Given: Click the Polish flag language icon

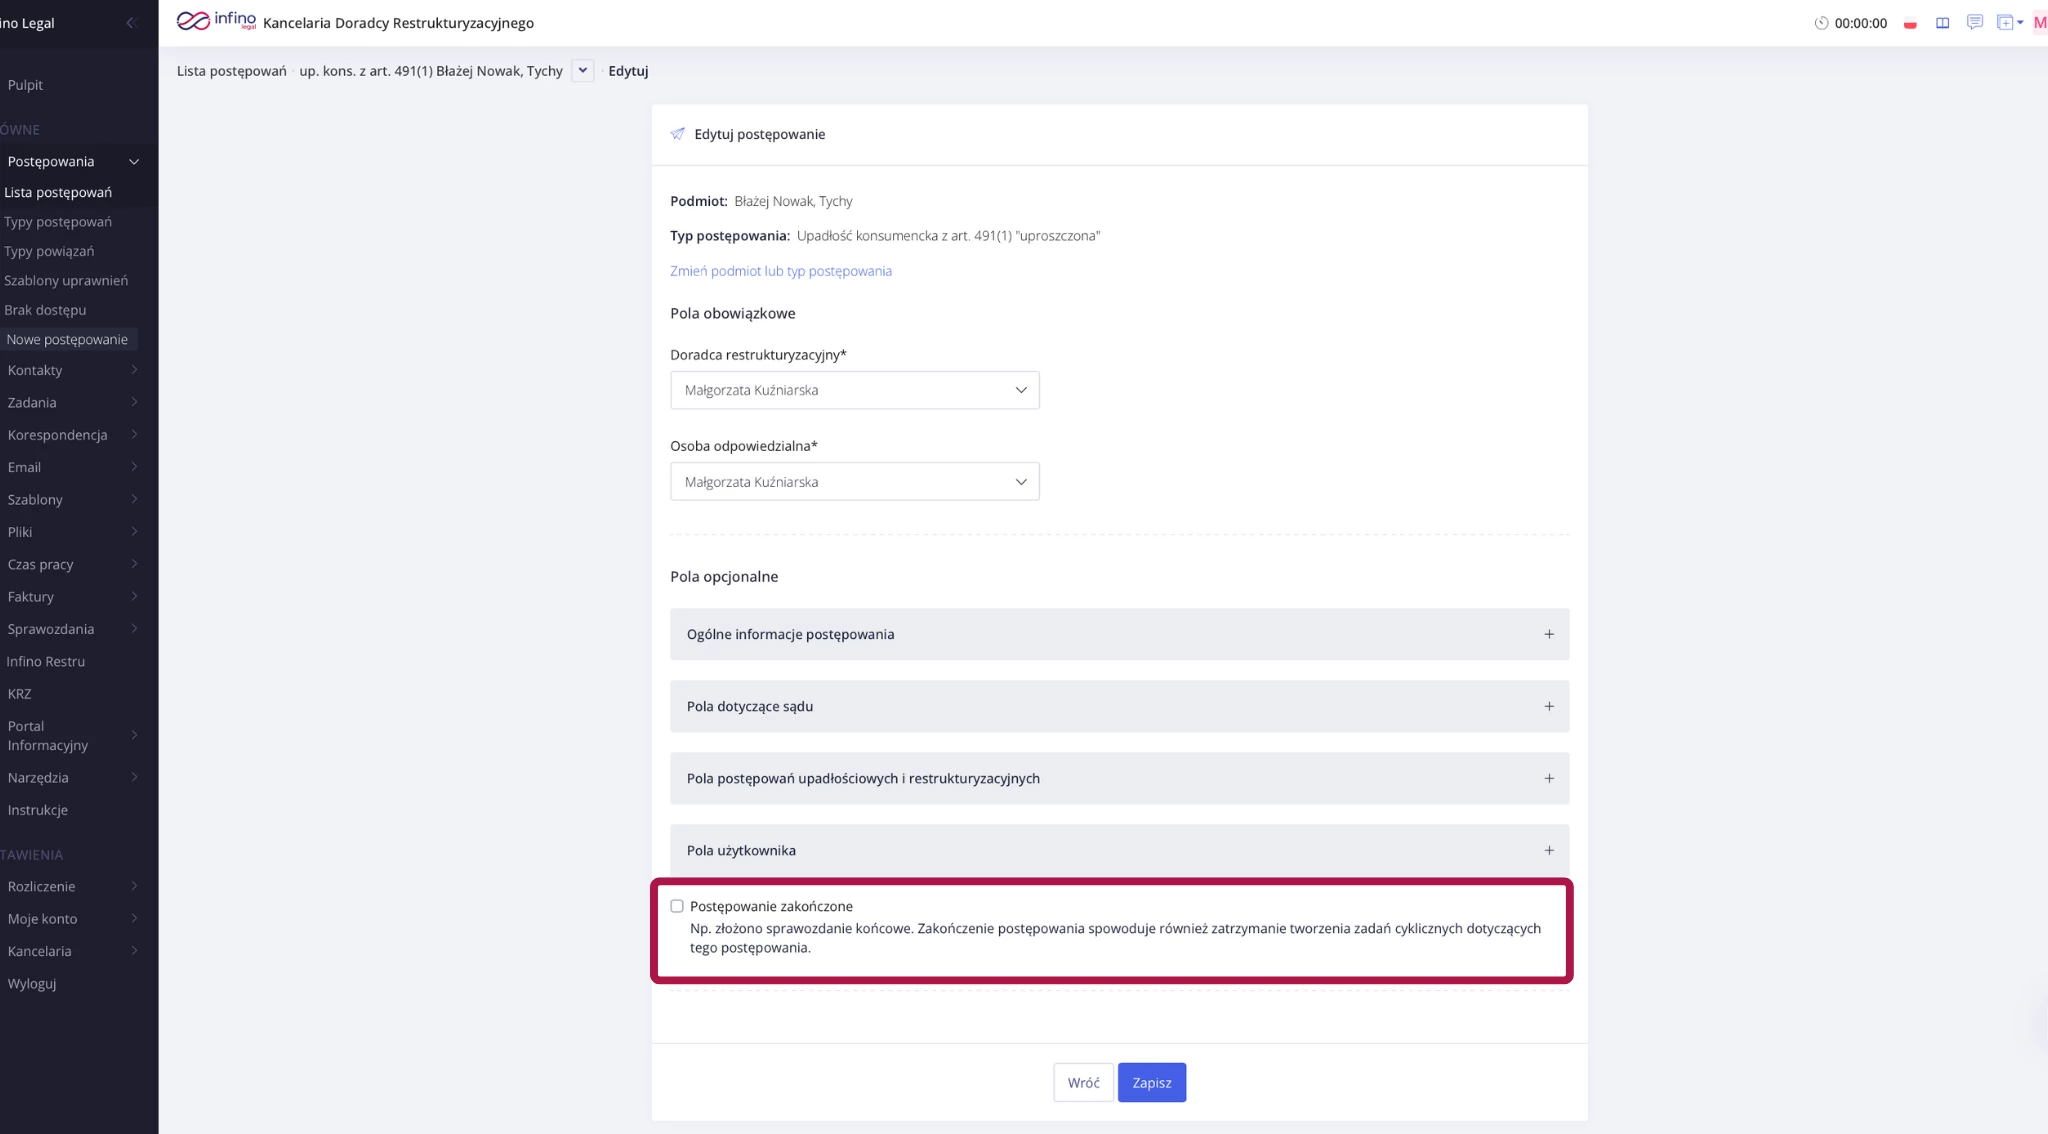Looking at the screenshot, I should (1910, 24).
